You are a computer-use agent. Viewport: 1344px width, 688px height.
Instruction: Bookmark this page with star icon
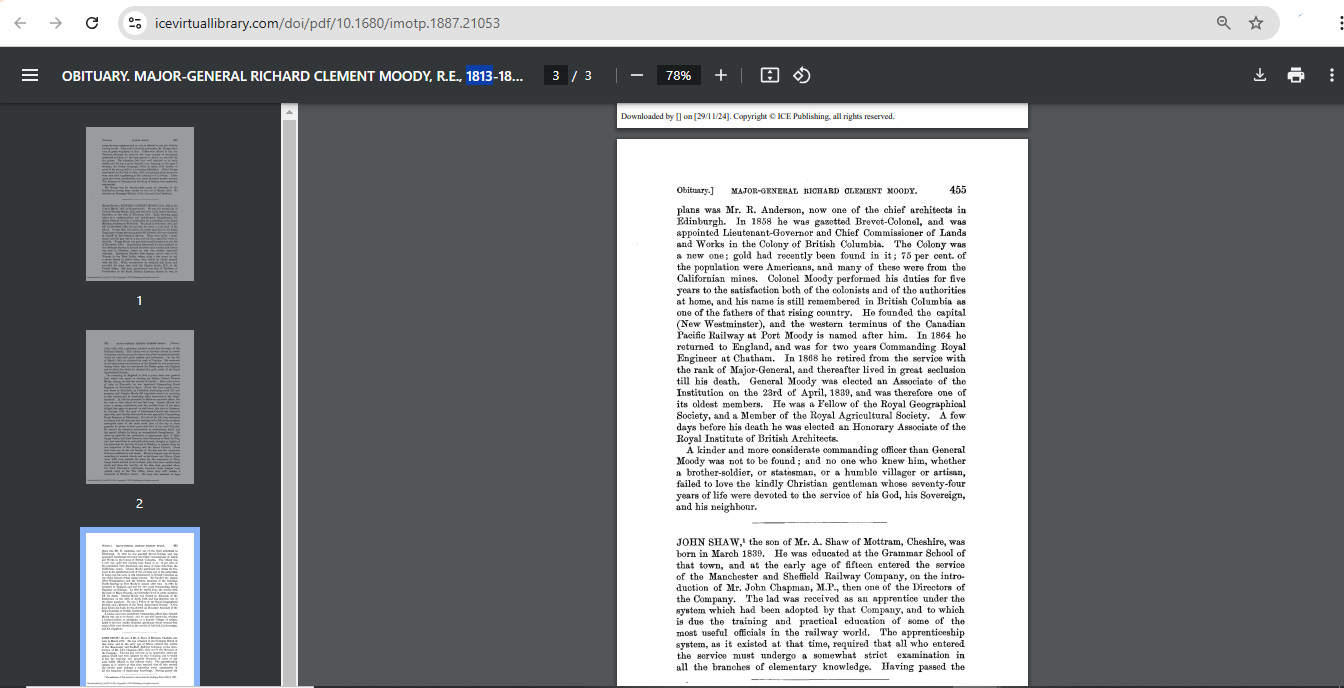[1256, 23]
